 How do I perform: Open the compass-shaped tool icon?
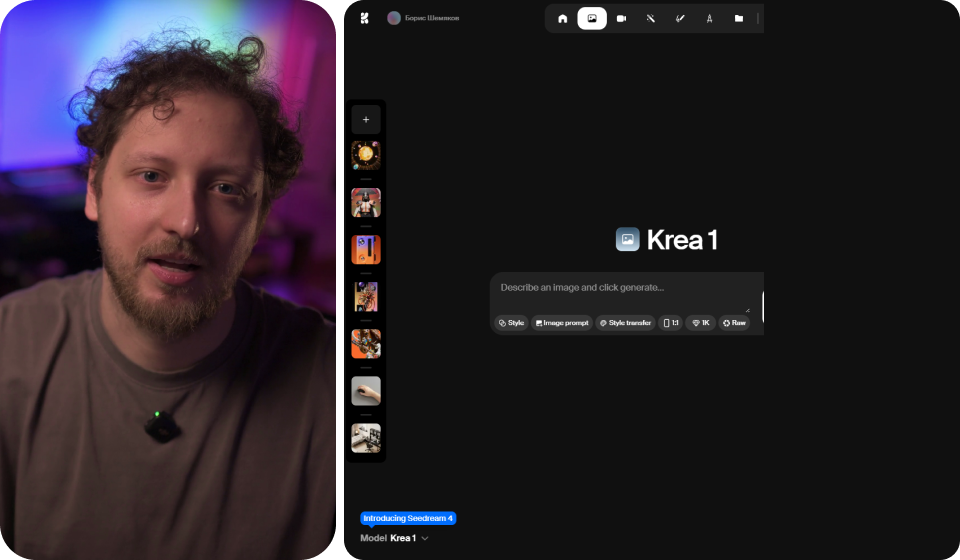[710, 19]
